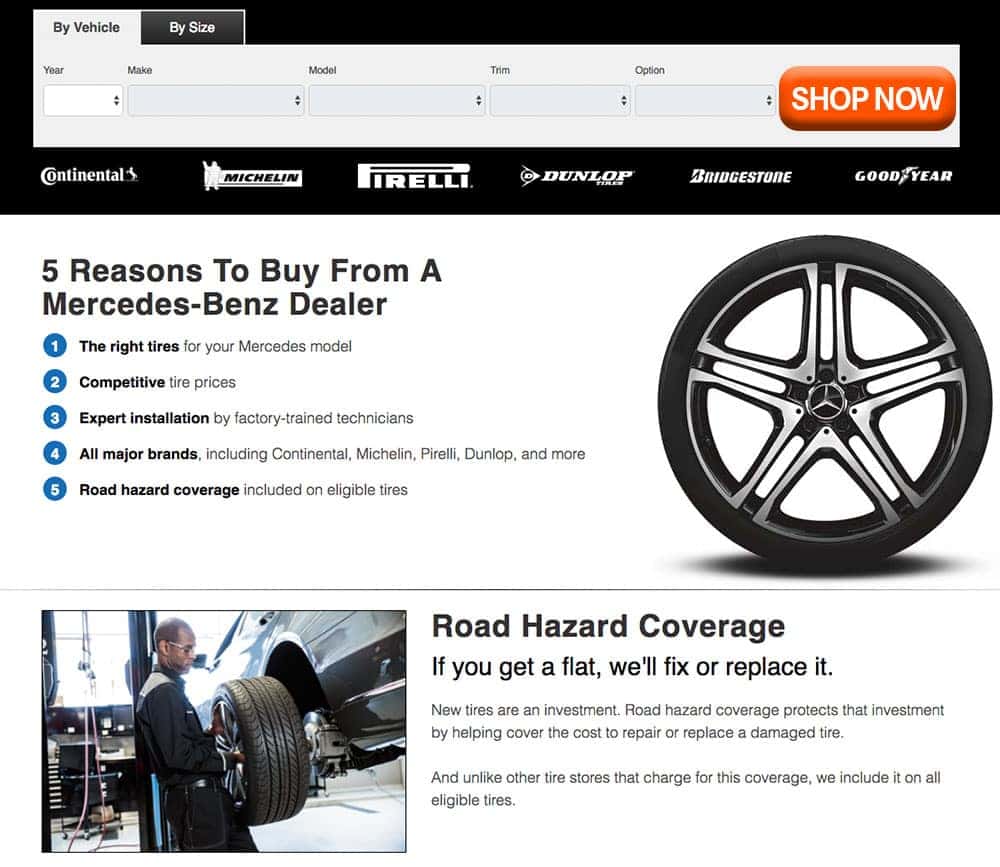Click the orange SHOP NOW button
The height and width of the screenshot is (867, 1000).
point(867,99)
